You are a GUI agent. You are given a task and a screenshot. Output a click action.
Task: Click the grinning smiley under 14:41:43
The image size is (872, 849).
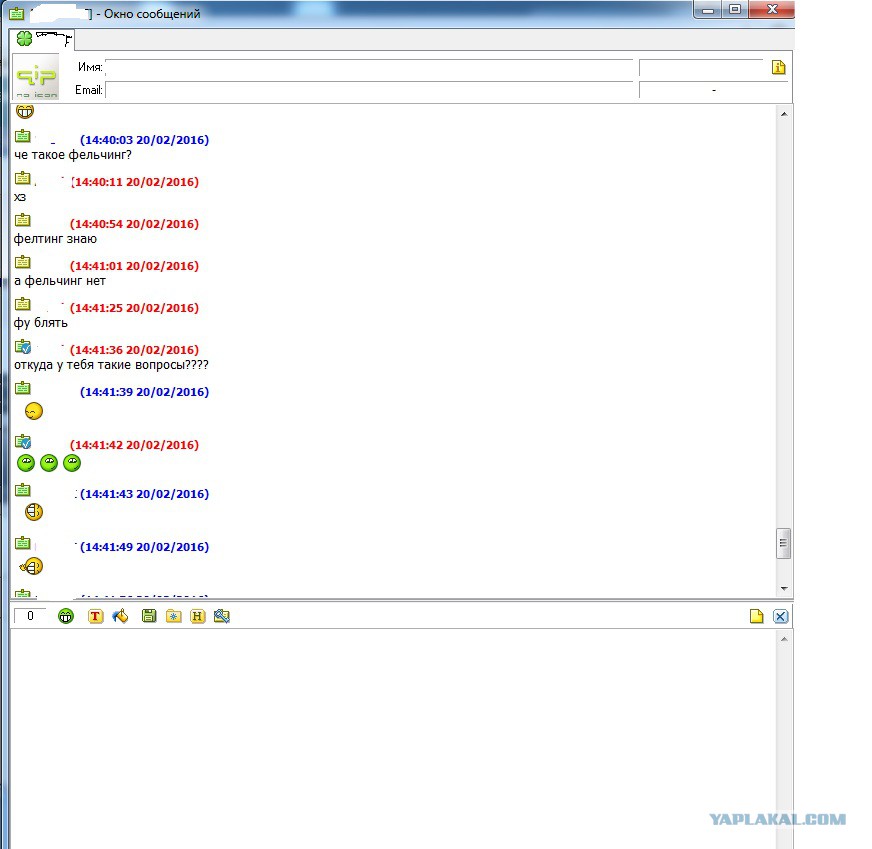tap(34, 512)
